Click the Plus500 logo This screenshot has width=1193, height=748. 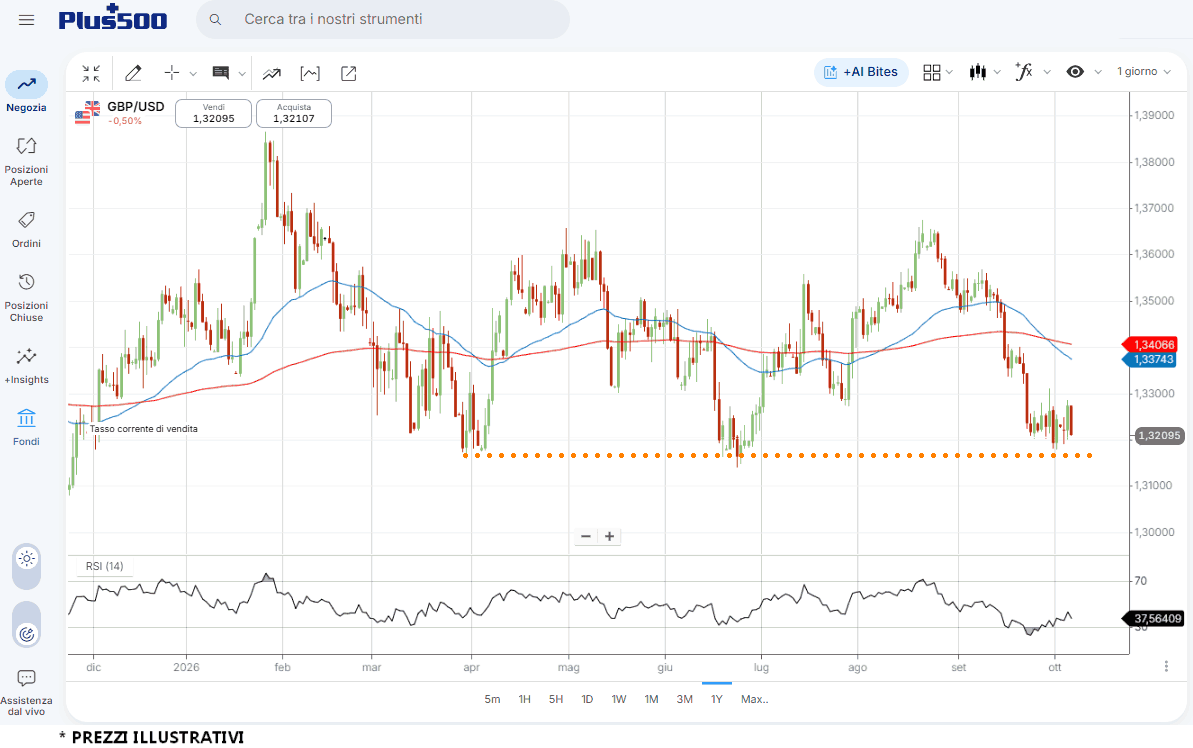click(x=113, y=18)
